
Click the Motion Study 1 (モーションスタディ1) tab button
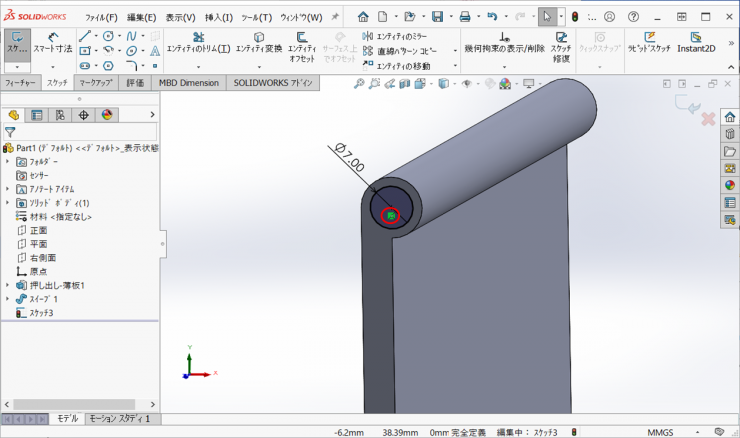(x=119, y=419)
